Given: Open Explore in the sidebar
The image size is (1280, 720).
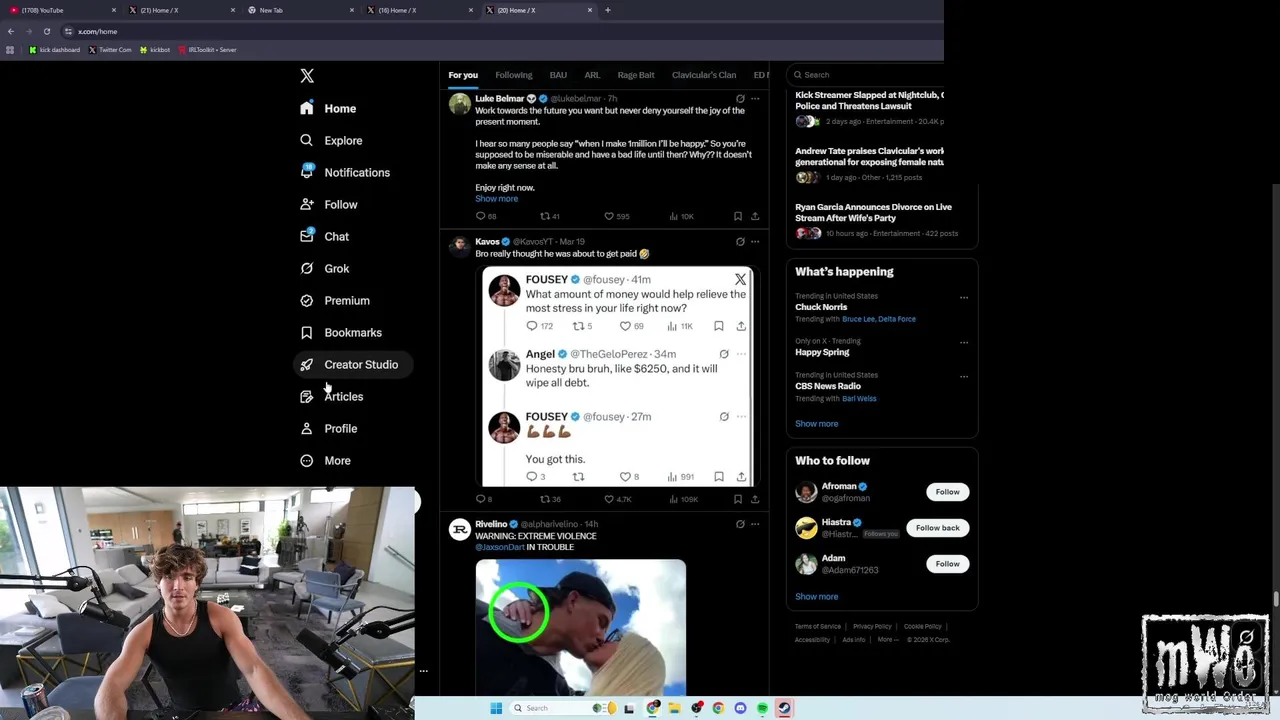Looking at the screenshot, I should click(x=331, y=140).
